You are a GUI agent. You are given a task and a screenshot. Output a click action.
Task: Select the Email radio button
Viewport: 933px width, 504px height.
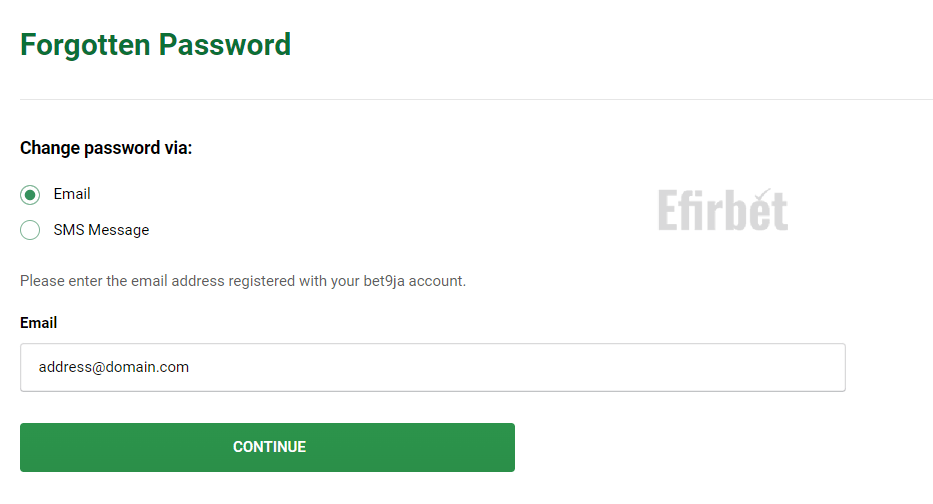pyautogui.click(x=30, y=195)
